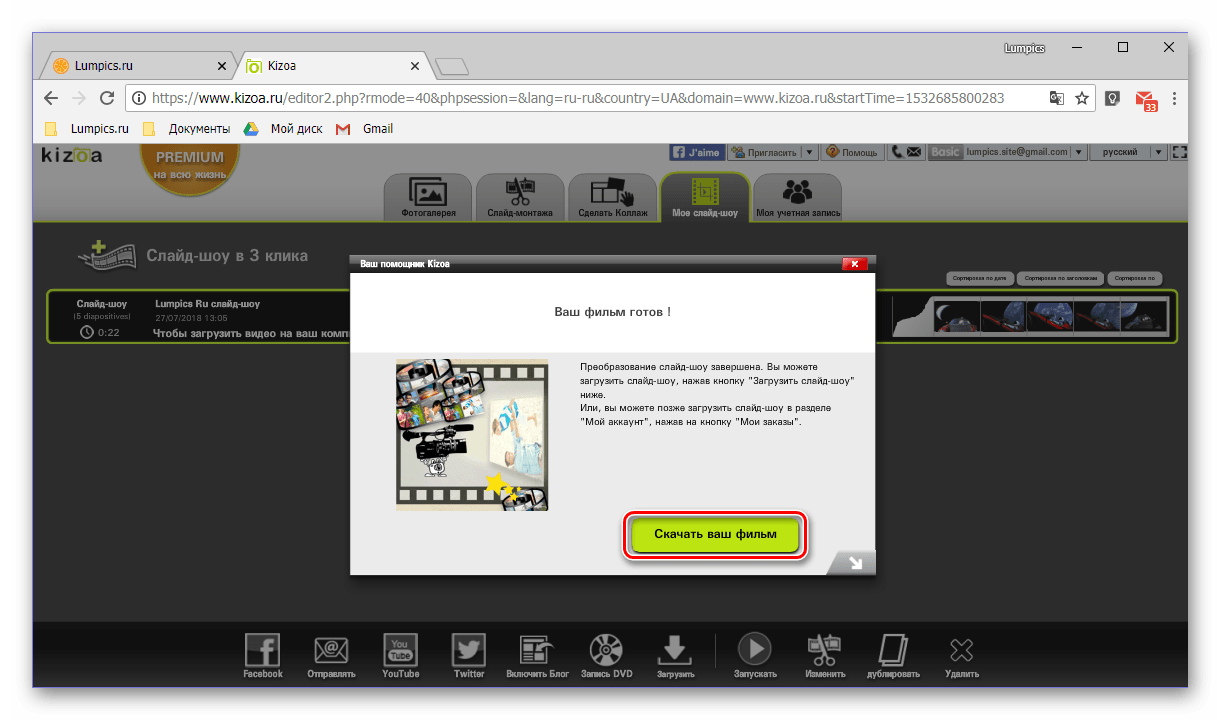This screenshot has width=1225, height=720.
Task: Switch to the Слайд-монтаж tab
Action: pyautogui.click(x=520, y=197)
